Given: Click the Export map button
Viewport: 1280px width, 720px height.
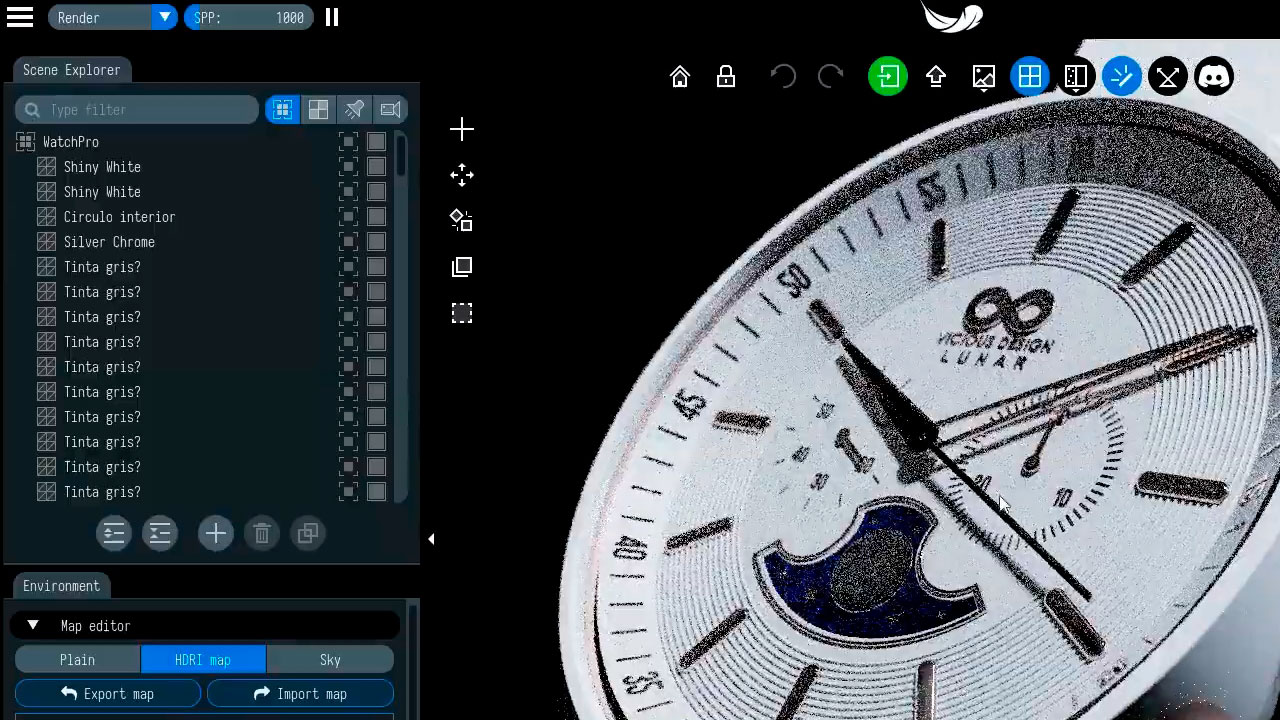Looking at the screenshot, I should (x=108, y=694).
